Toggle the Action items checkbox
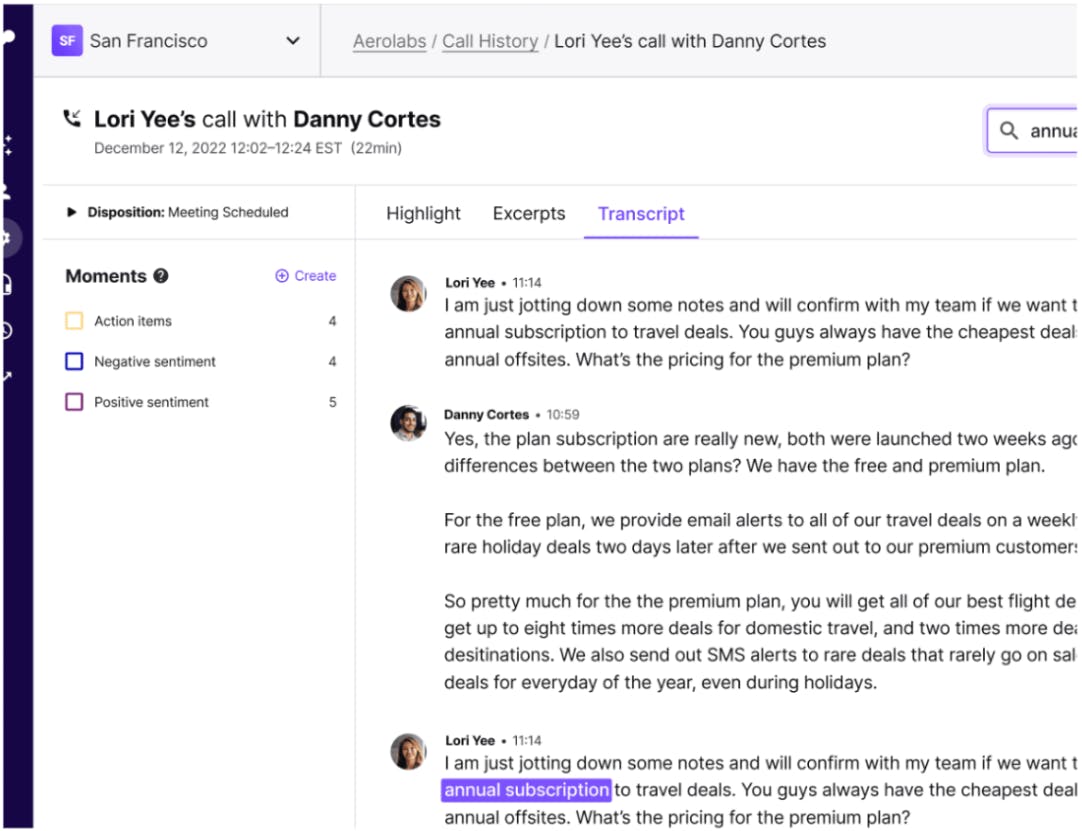The image size is (1082, 831). coord(74,321)
